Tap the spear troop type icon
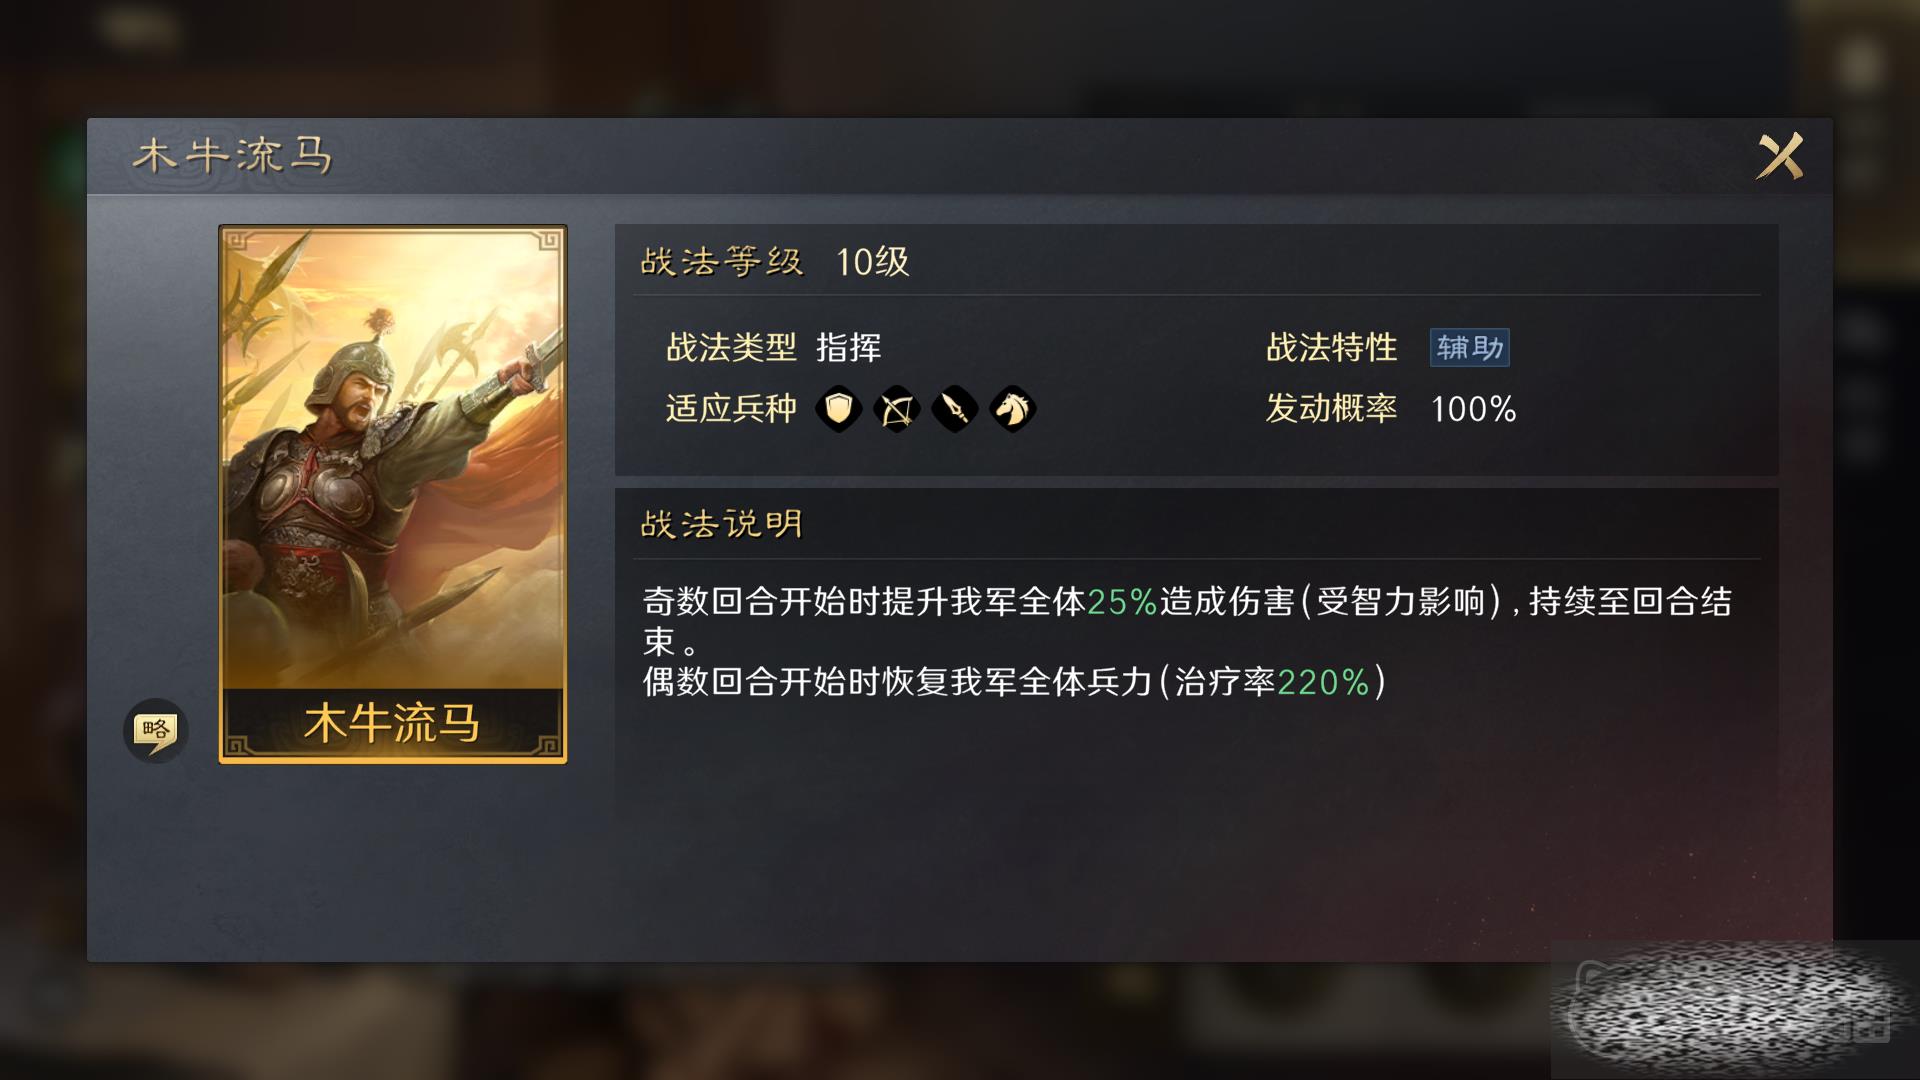 click(954, 408)
